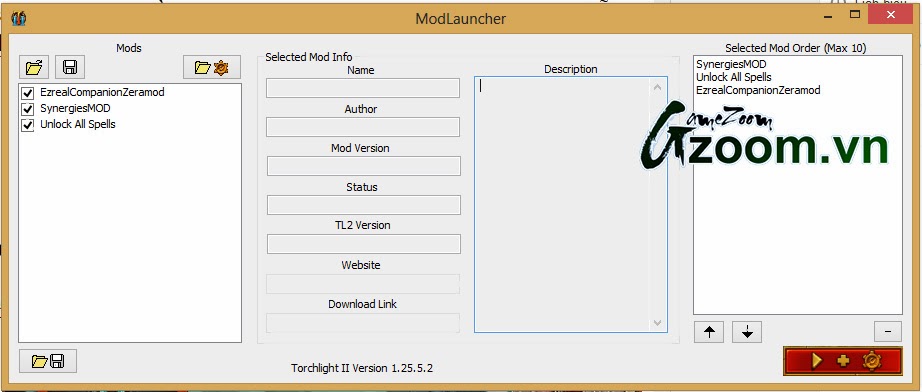The image size is (922, 392).
Task: Toggle EzrealCompanionZeramod checkbox
Action: [27, 93]
